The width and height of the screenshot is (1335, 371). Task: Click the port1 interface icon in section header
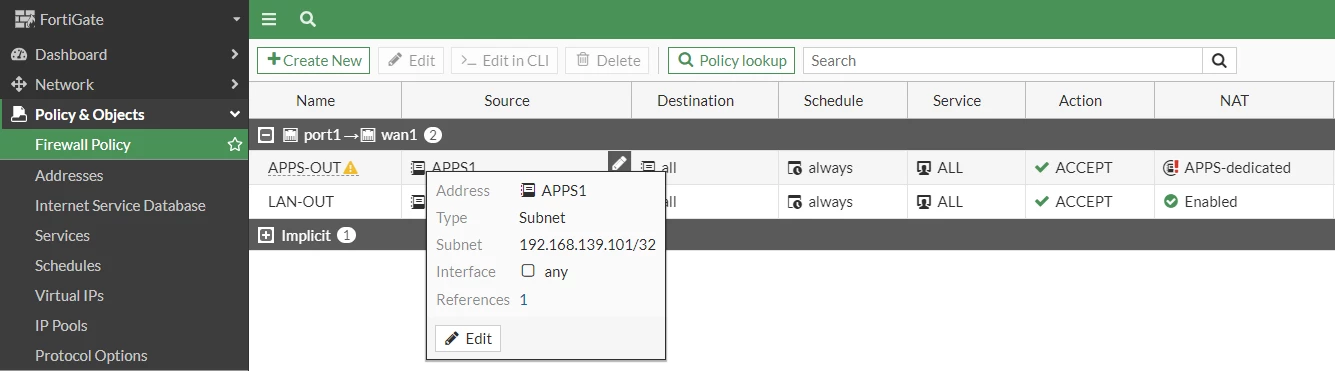pyautogui.click(x=291, y=134)
